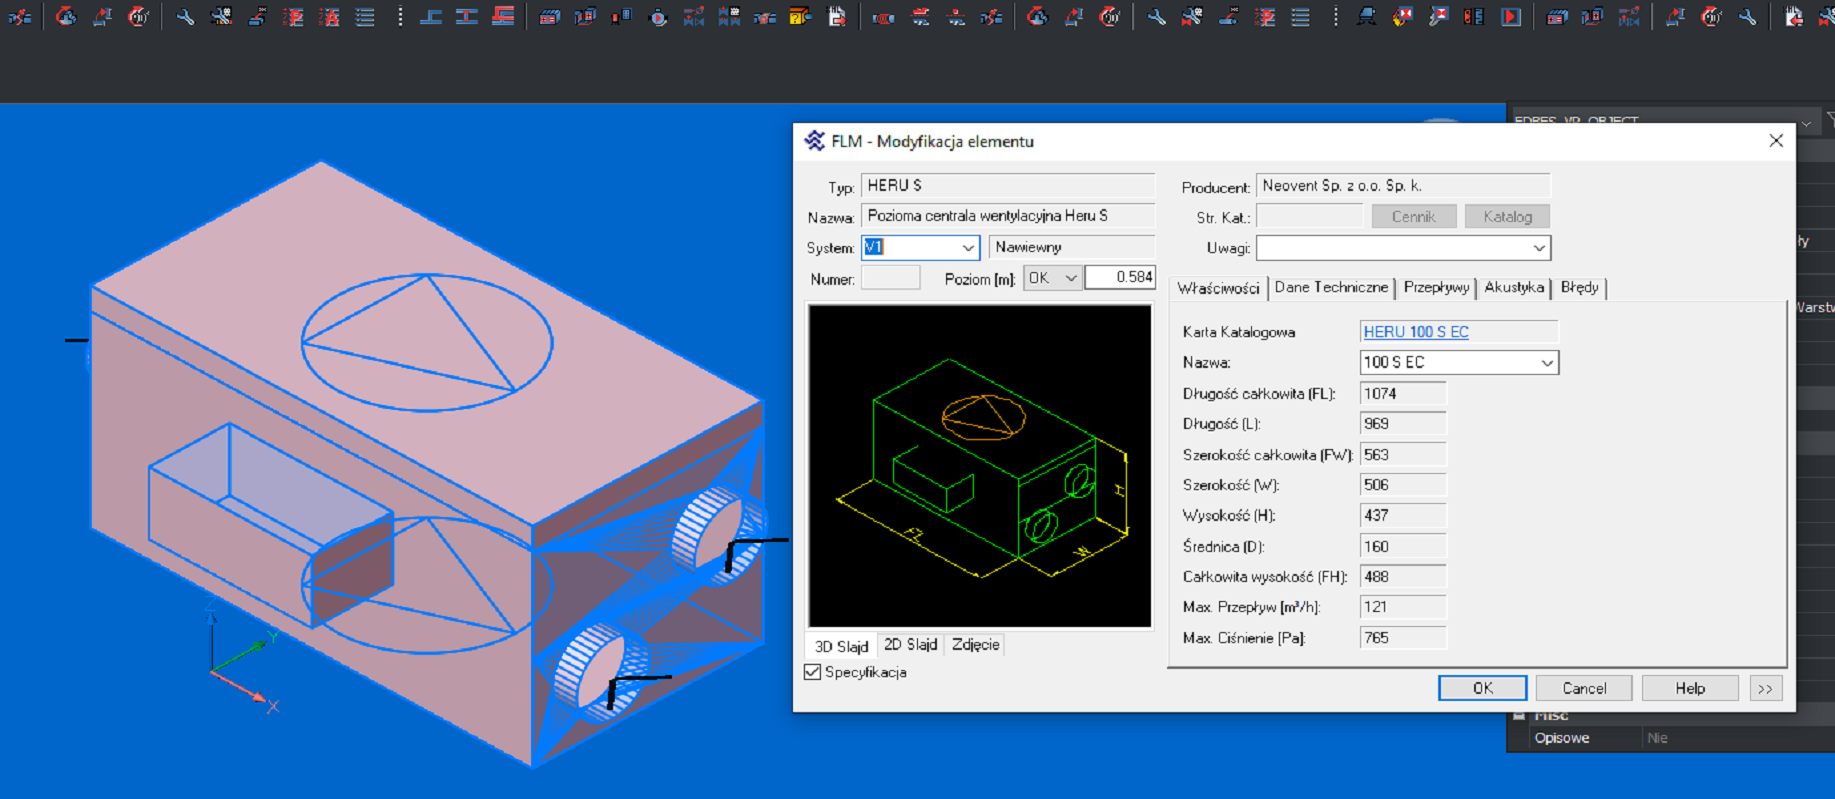This screenshot has width=1835, height=799.
Task: Click the >> expand dialog button
Action: point(1765,688)
